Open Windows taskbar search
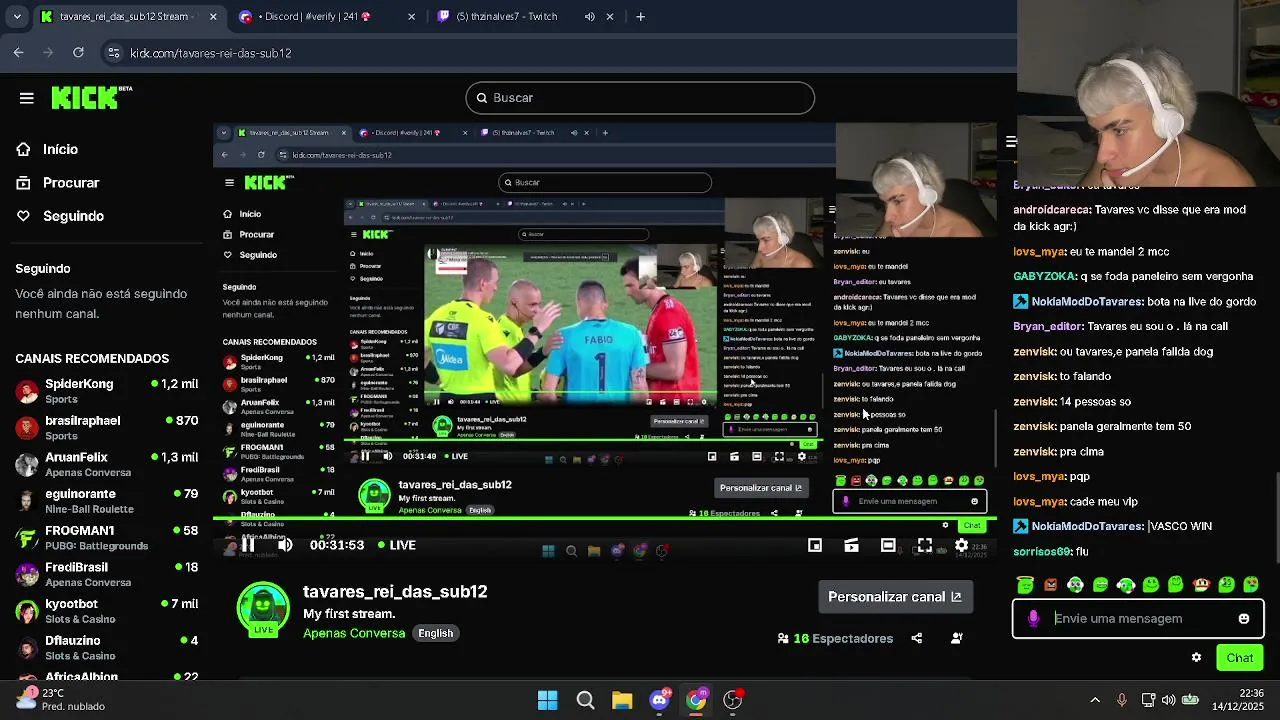The width and height of the screenshot is (1280, 720). click(x=585, y=700)
